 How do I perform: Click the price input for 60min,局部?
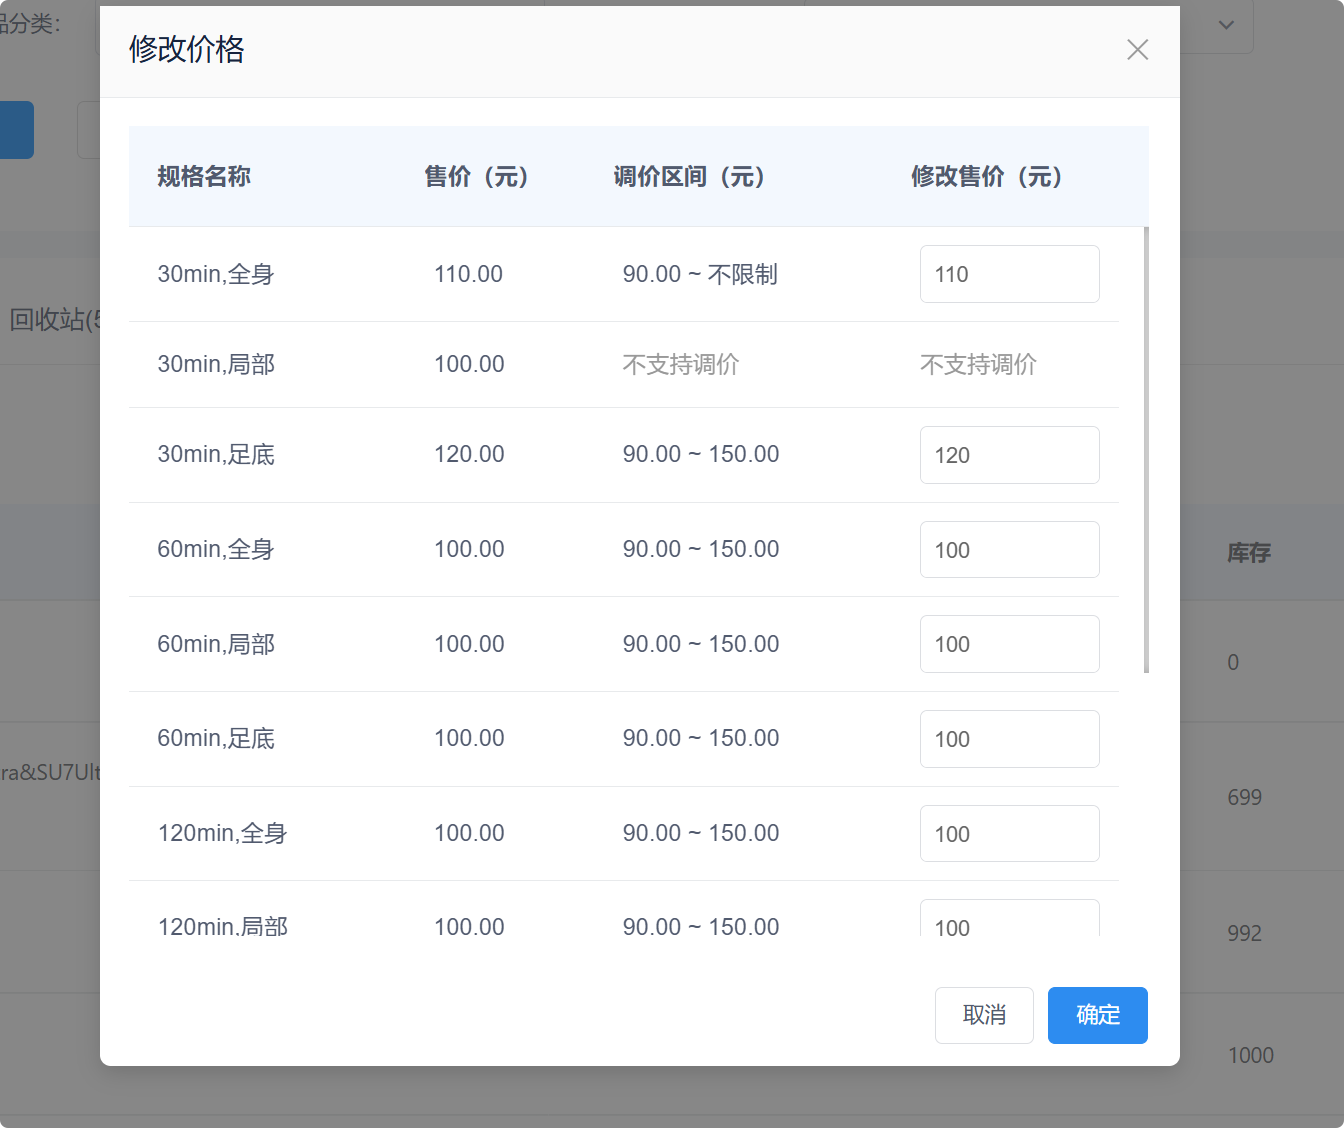point(1009,644)
